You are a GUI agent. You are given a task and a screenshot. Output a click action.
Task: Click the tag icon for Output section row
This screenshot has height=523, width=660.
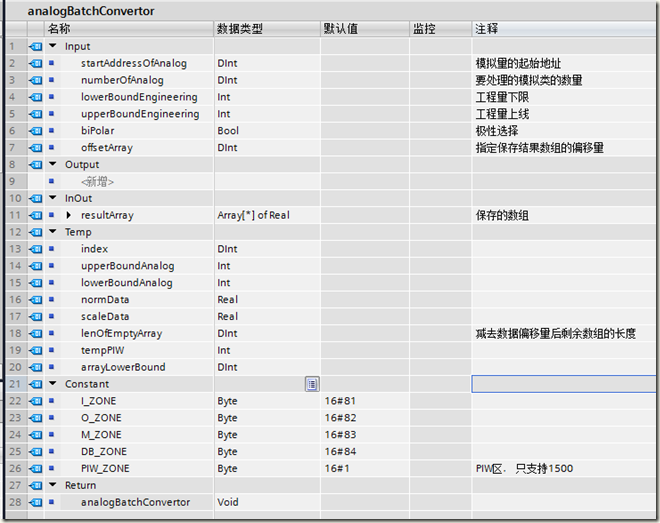(36, 165)
